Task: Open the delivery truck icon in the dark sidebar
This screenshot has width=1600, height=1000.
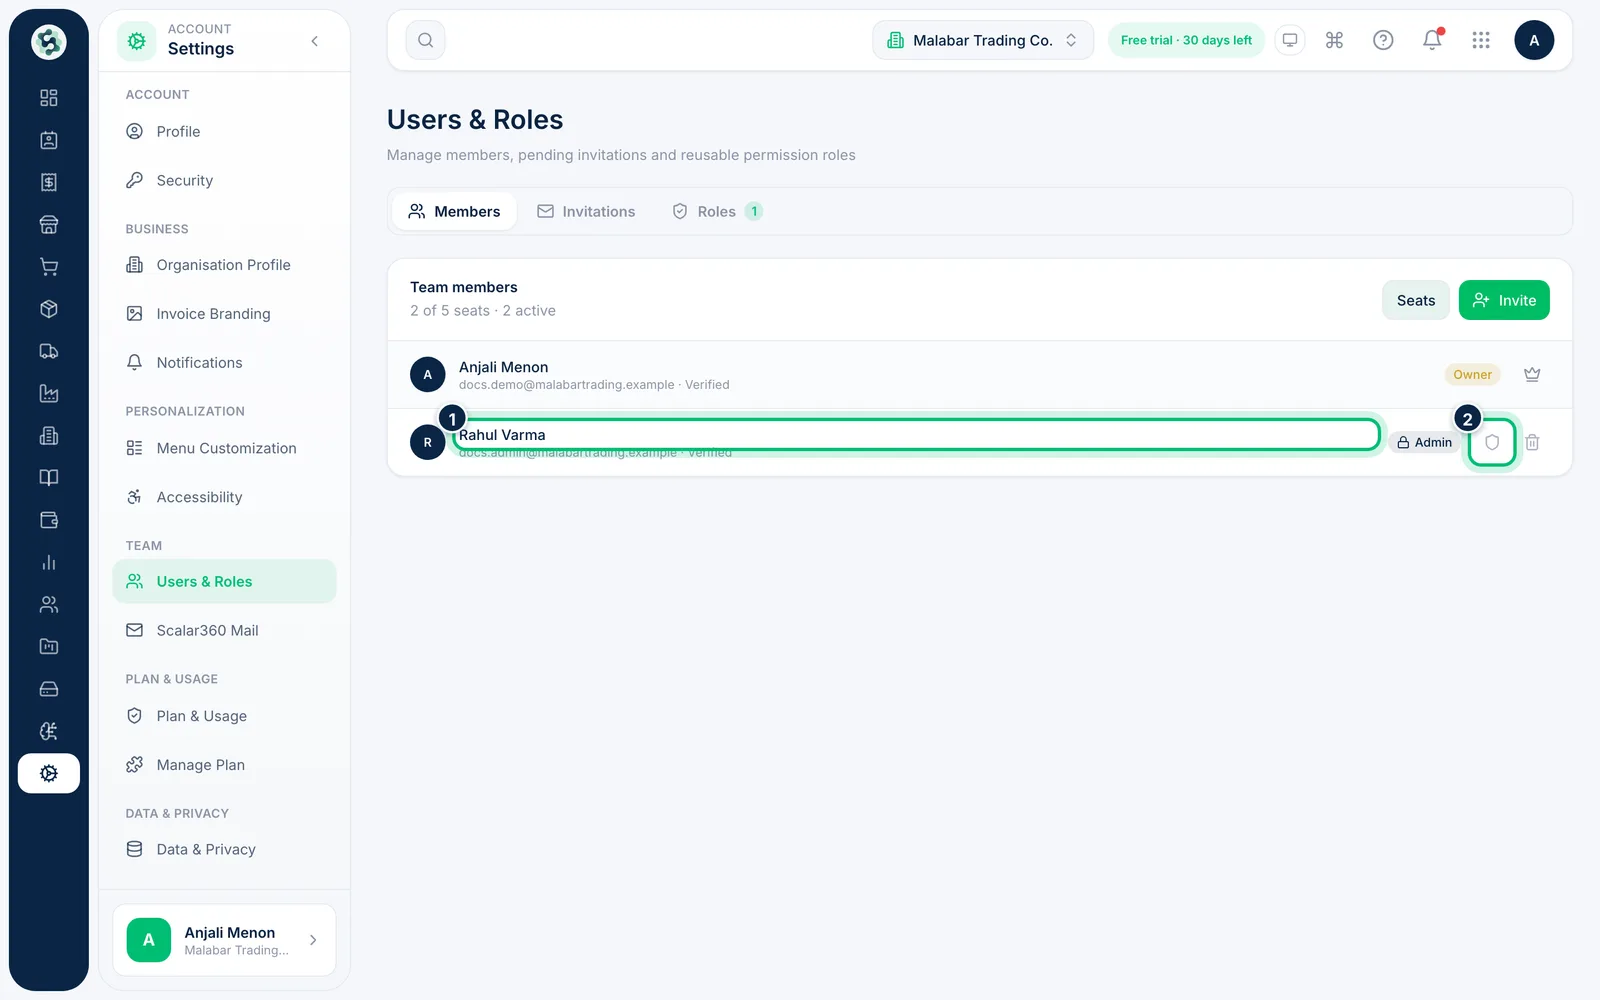Action: pyautogui.click(x=48, y=351)
